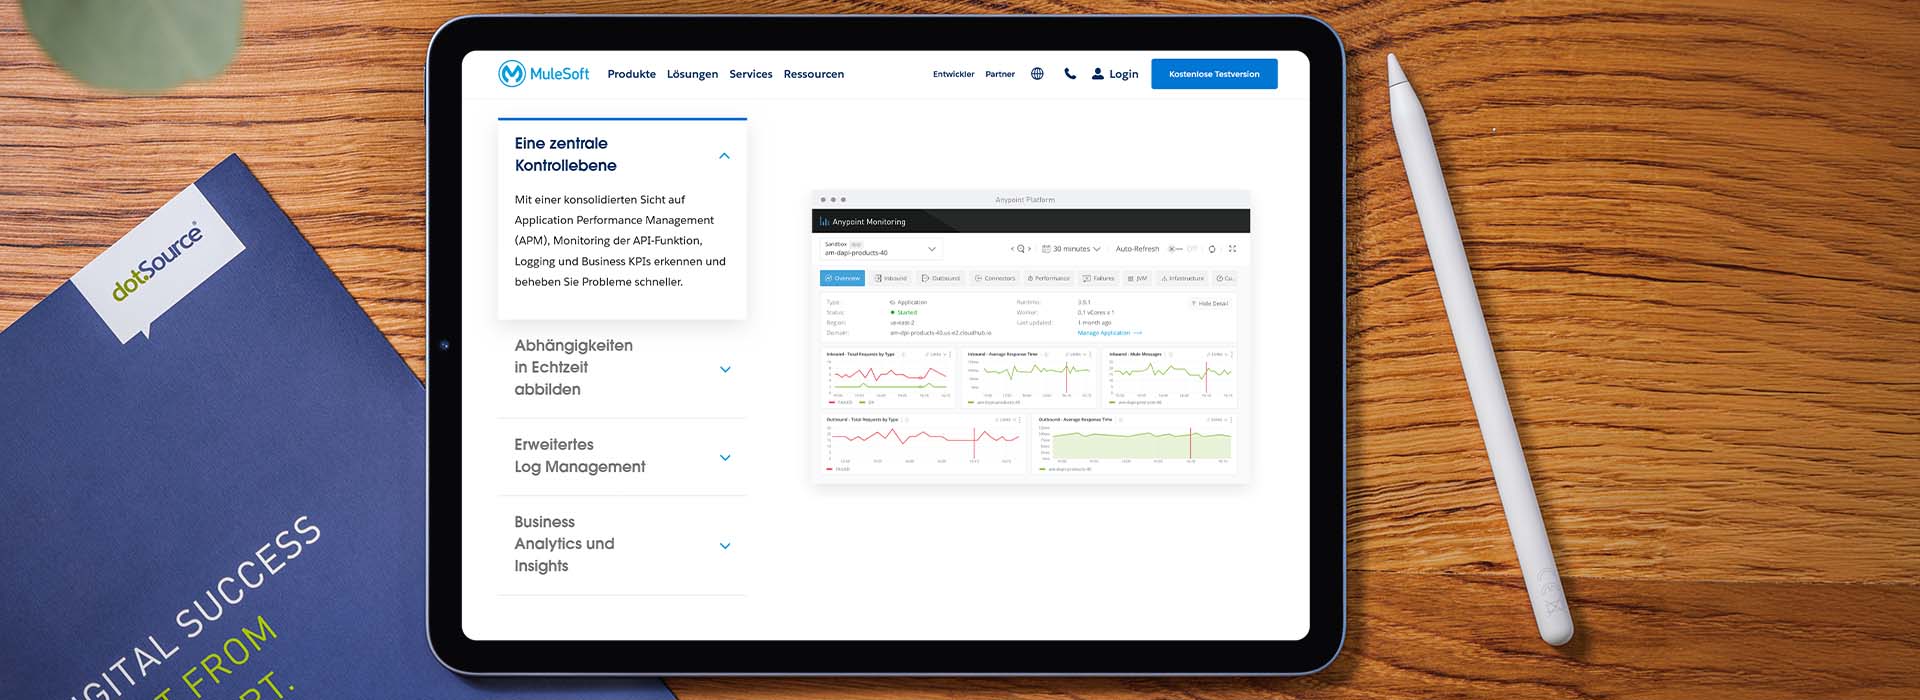Click the refresh icon beside Auto-Refresh
The height and width of the screenshot is (700, 1920).
[1212, 249]
